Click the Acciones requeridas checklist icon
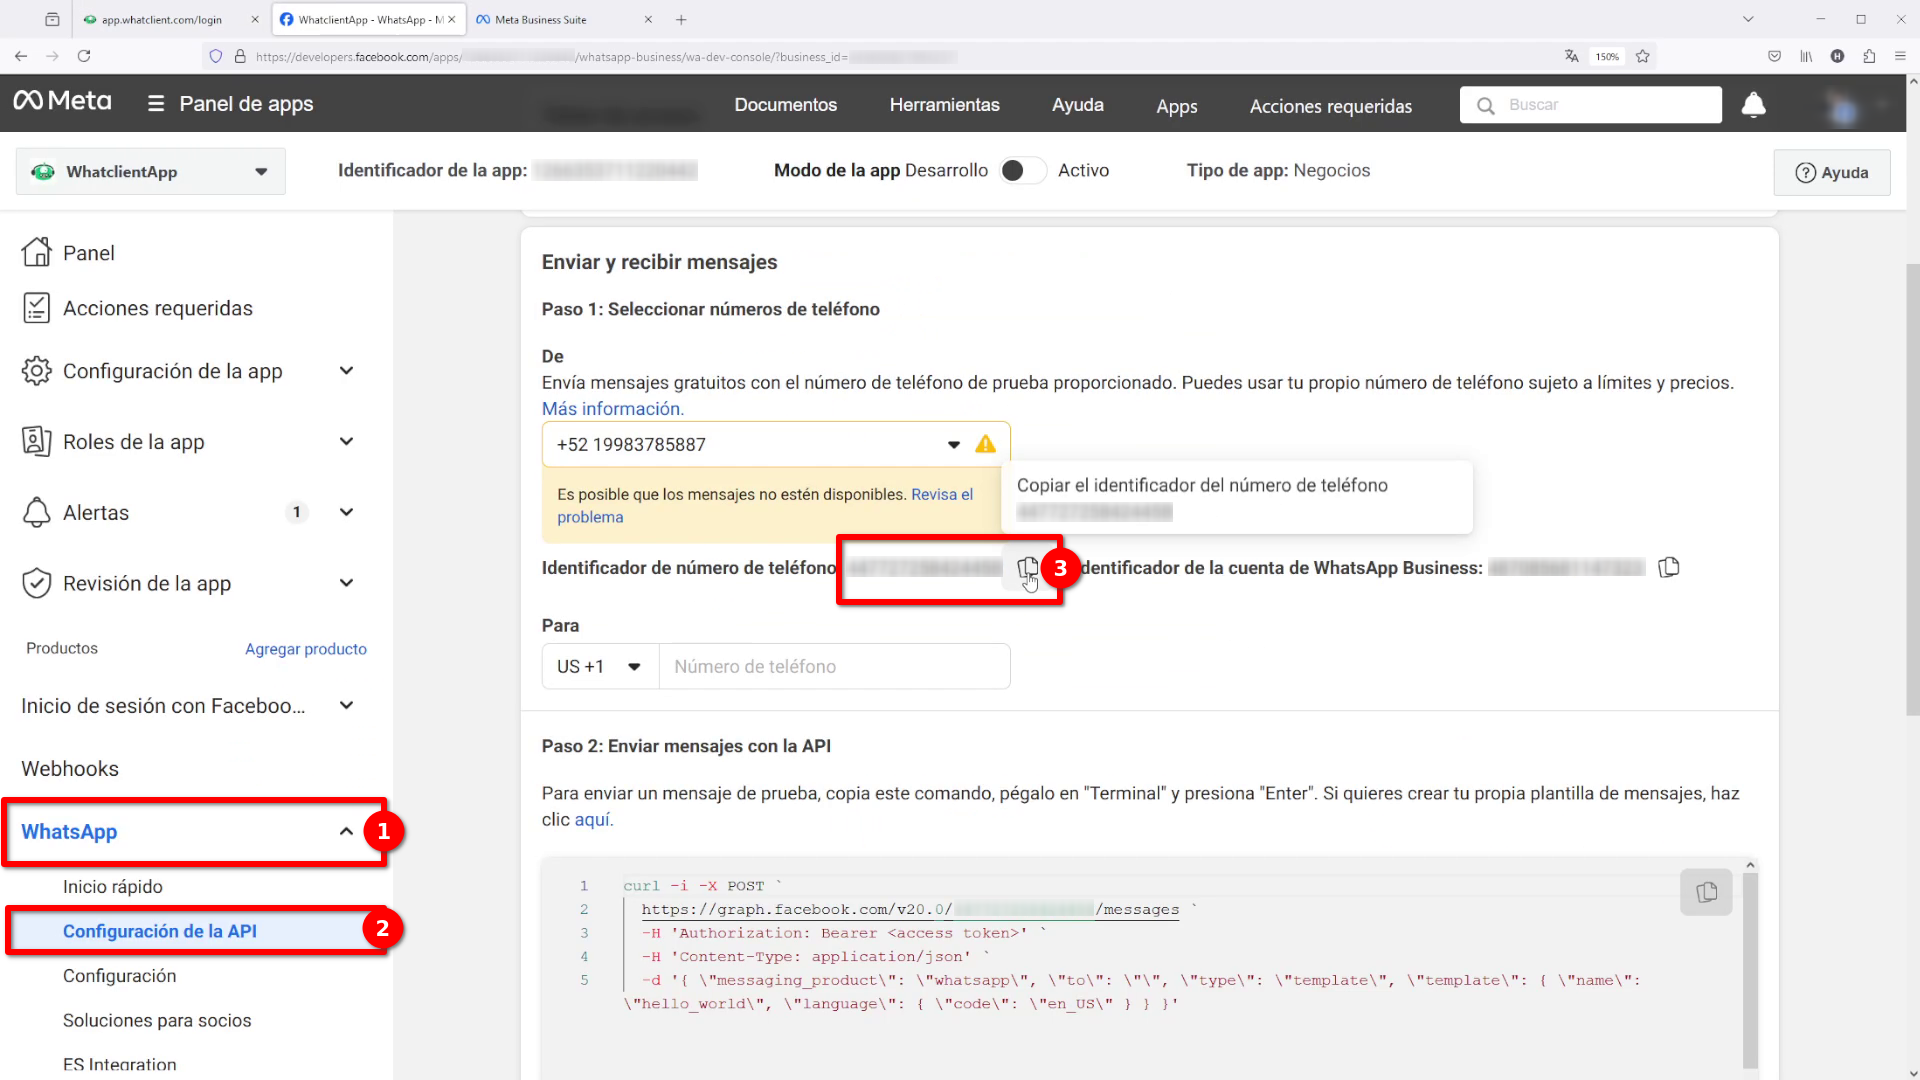Image resolution: width=1920 pixels, height=1080 pixels. click(36, 308)
